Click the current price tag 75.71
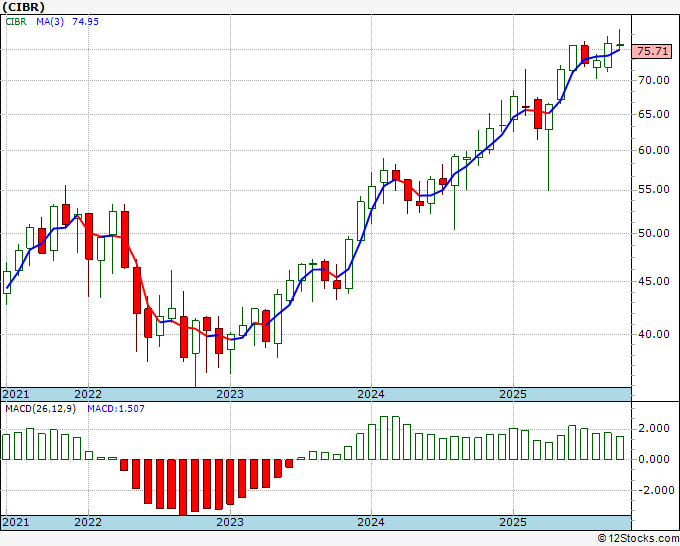Image resolution: width=680 pixels, height=546 pixels. (653, 51)
